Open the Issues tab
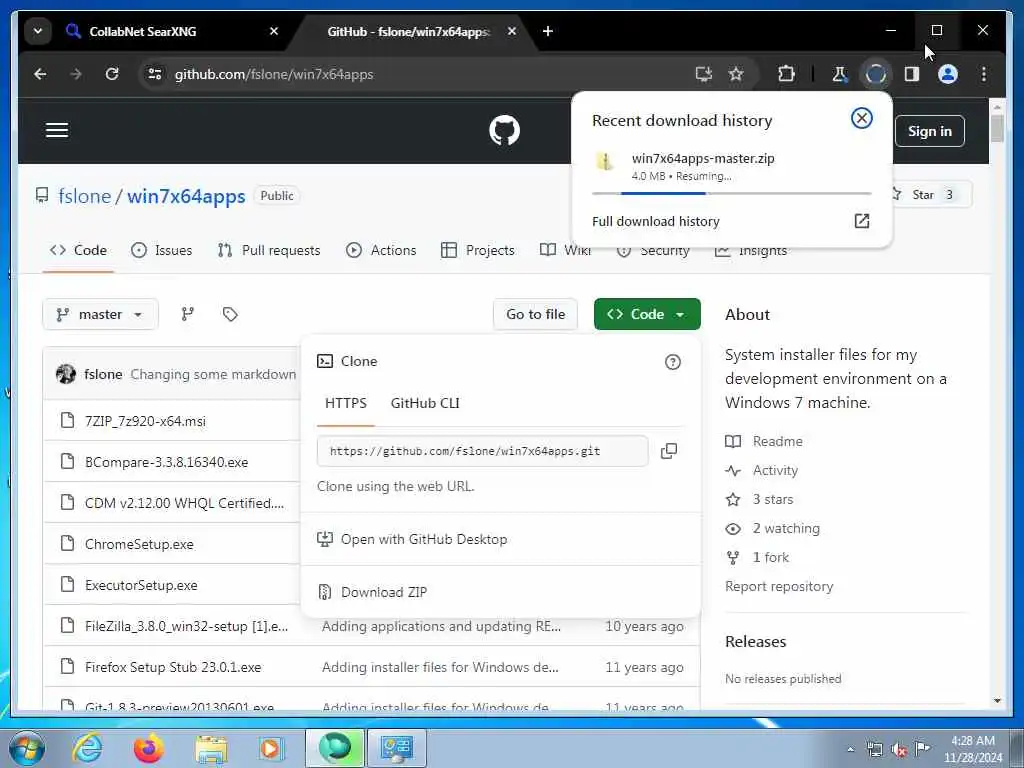Screen dimensions: 1024x768 161,250
